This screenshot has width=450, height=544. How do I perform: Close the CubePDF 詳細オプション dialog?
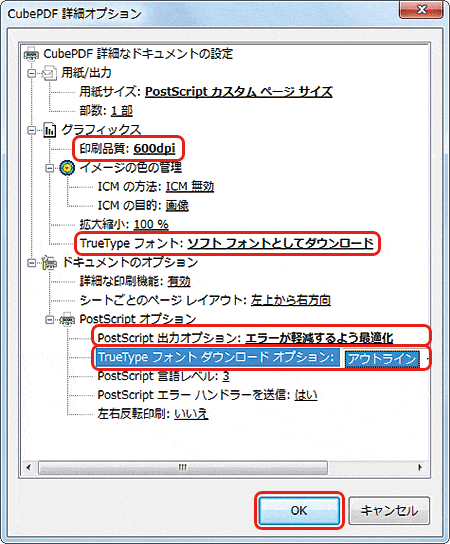[421, 10]
